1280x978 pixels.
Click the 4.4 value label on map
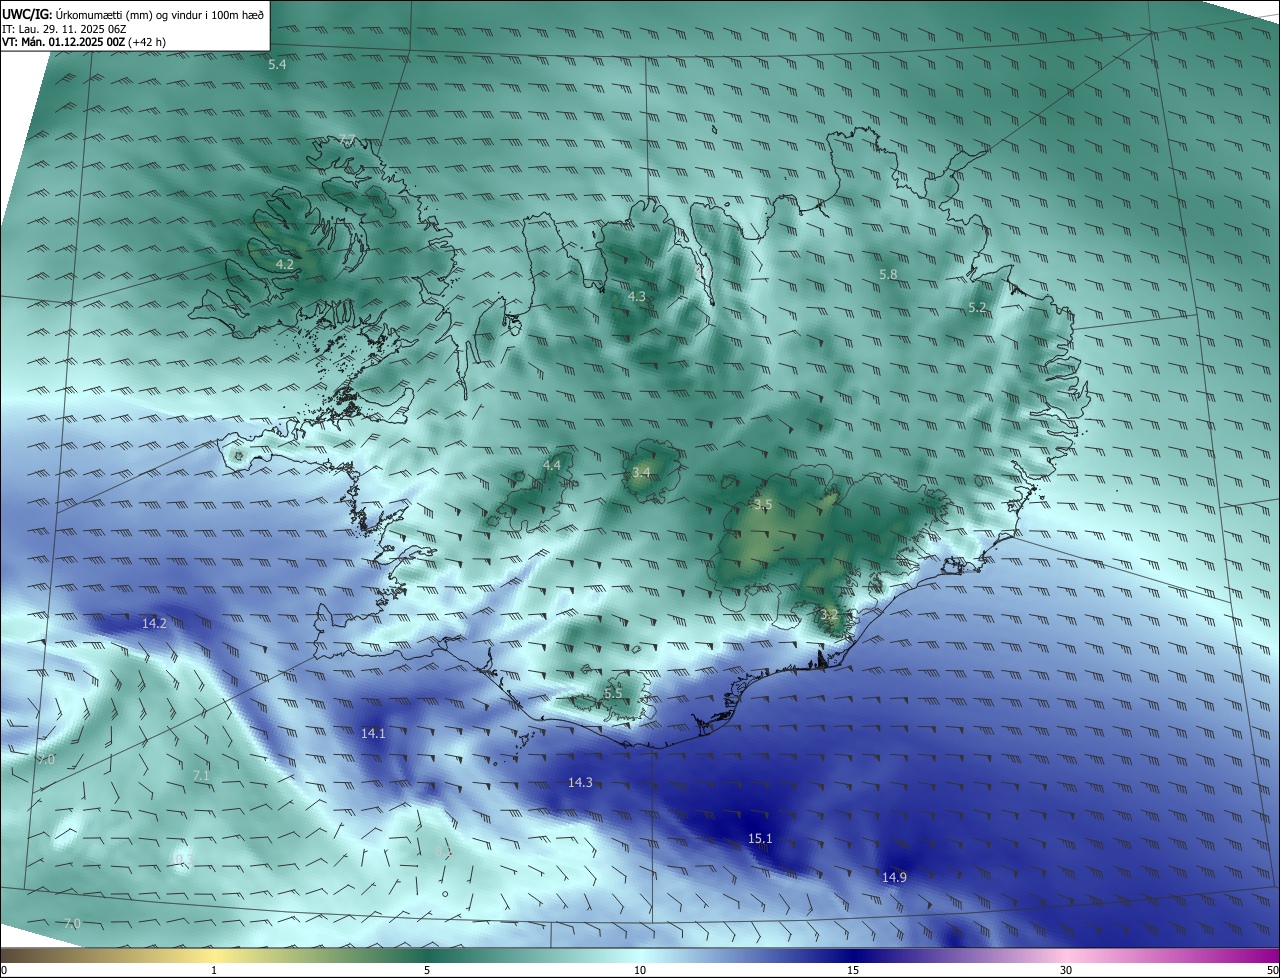point(552,465)
